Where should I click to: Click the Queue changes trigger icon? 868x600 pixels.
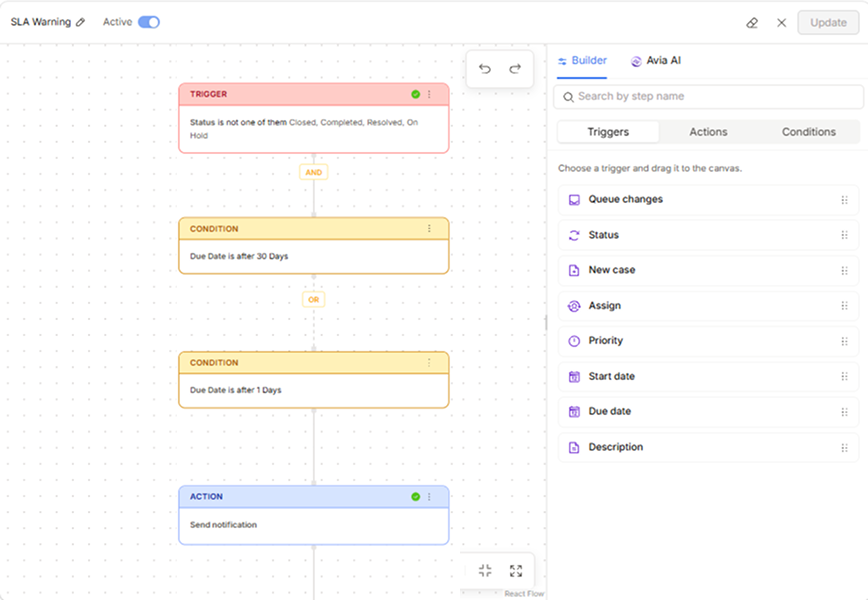point(574,200)
